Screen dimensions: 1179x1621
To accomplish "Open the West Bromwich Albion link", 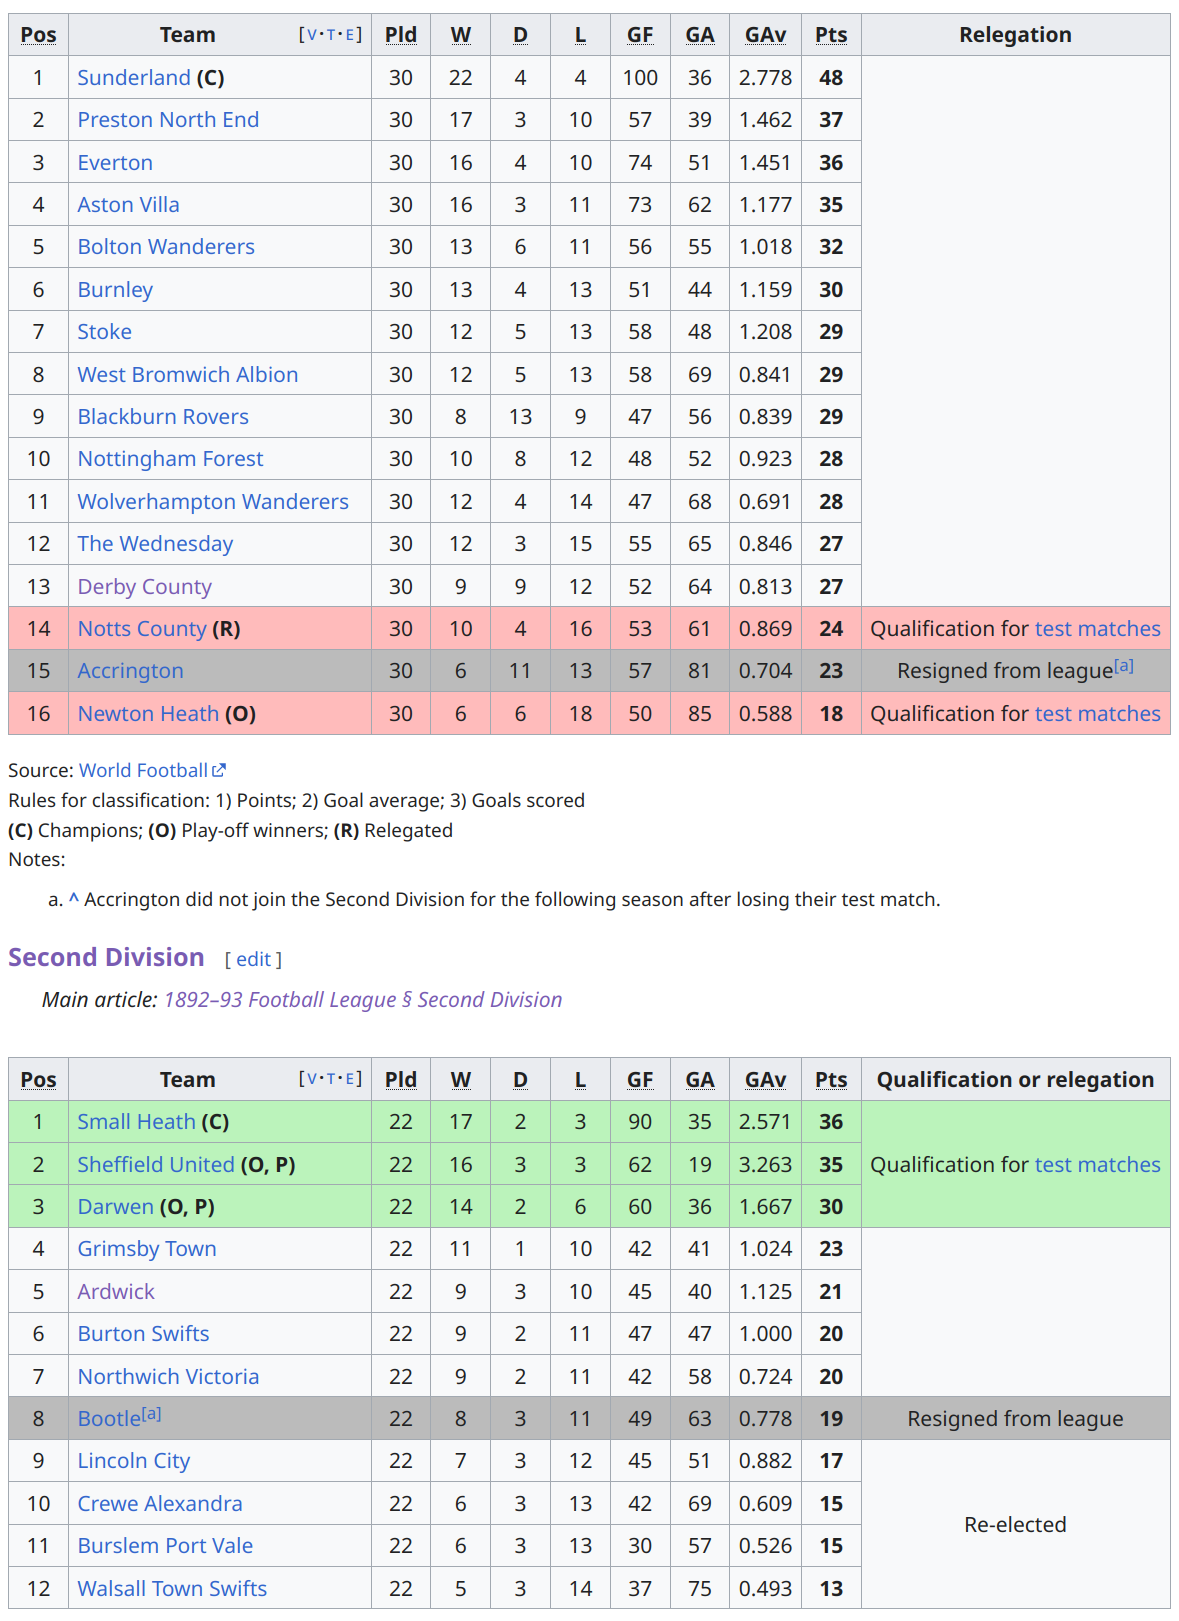I will (x=188, y=375).
